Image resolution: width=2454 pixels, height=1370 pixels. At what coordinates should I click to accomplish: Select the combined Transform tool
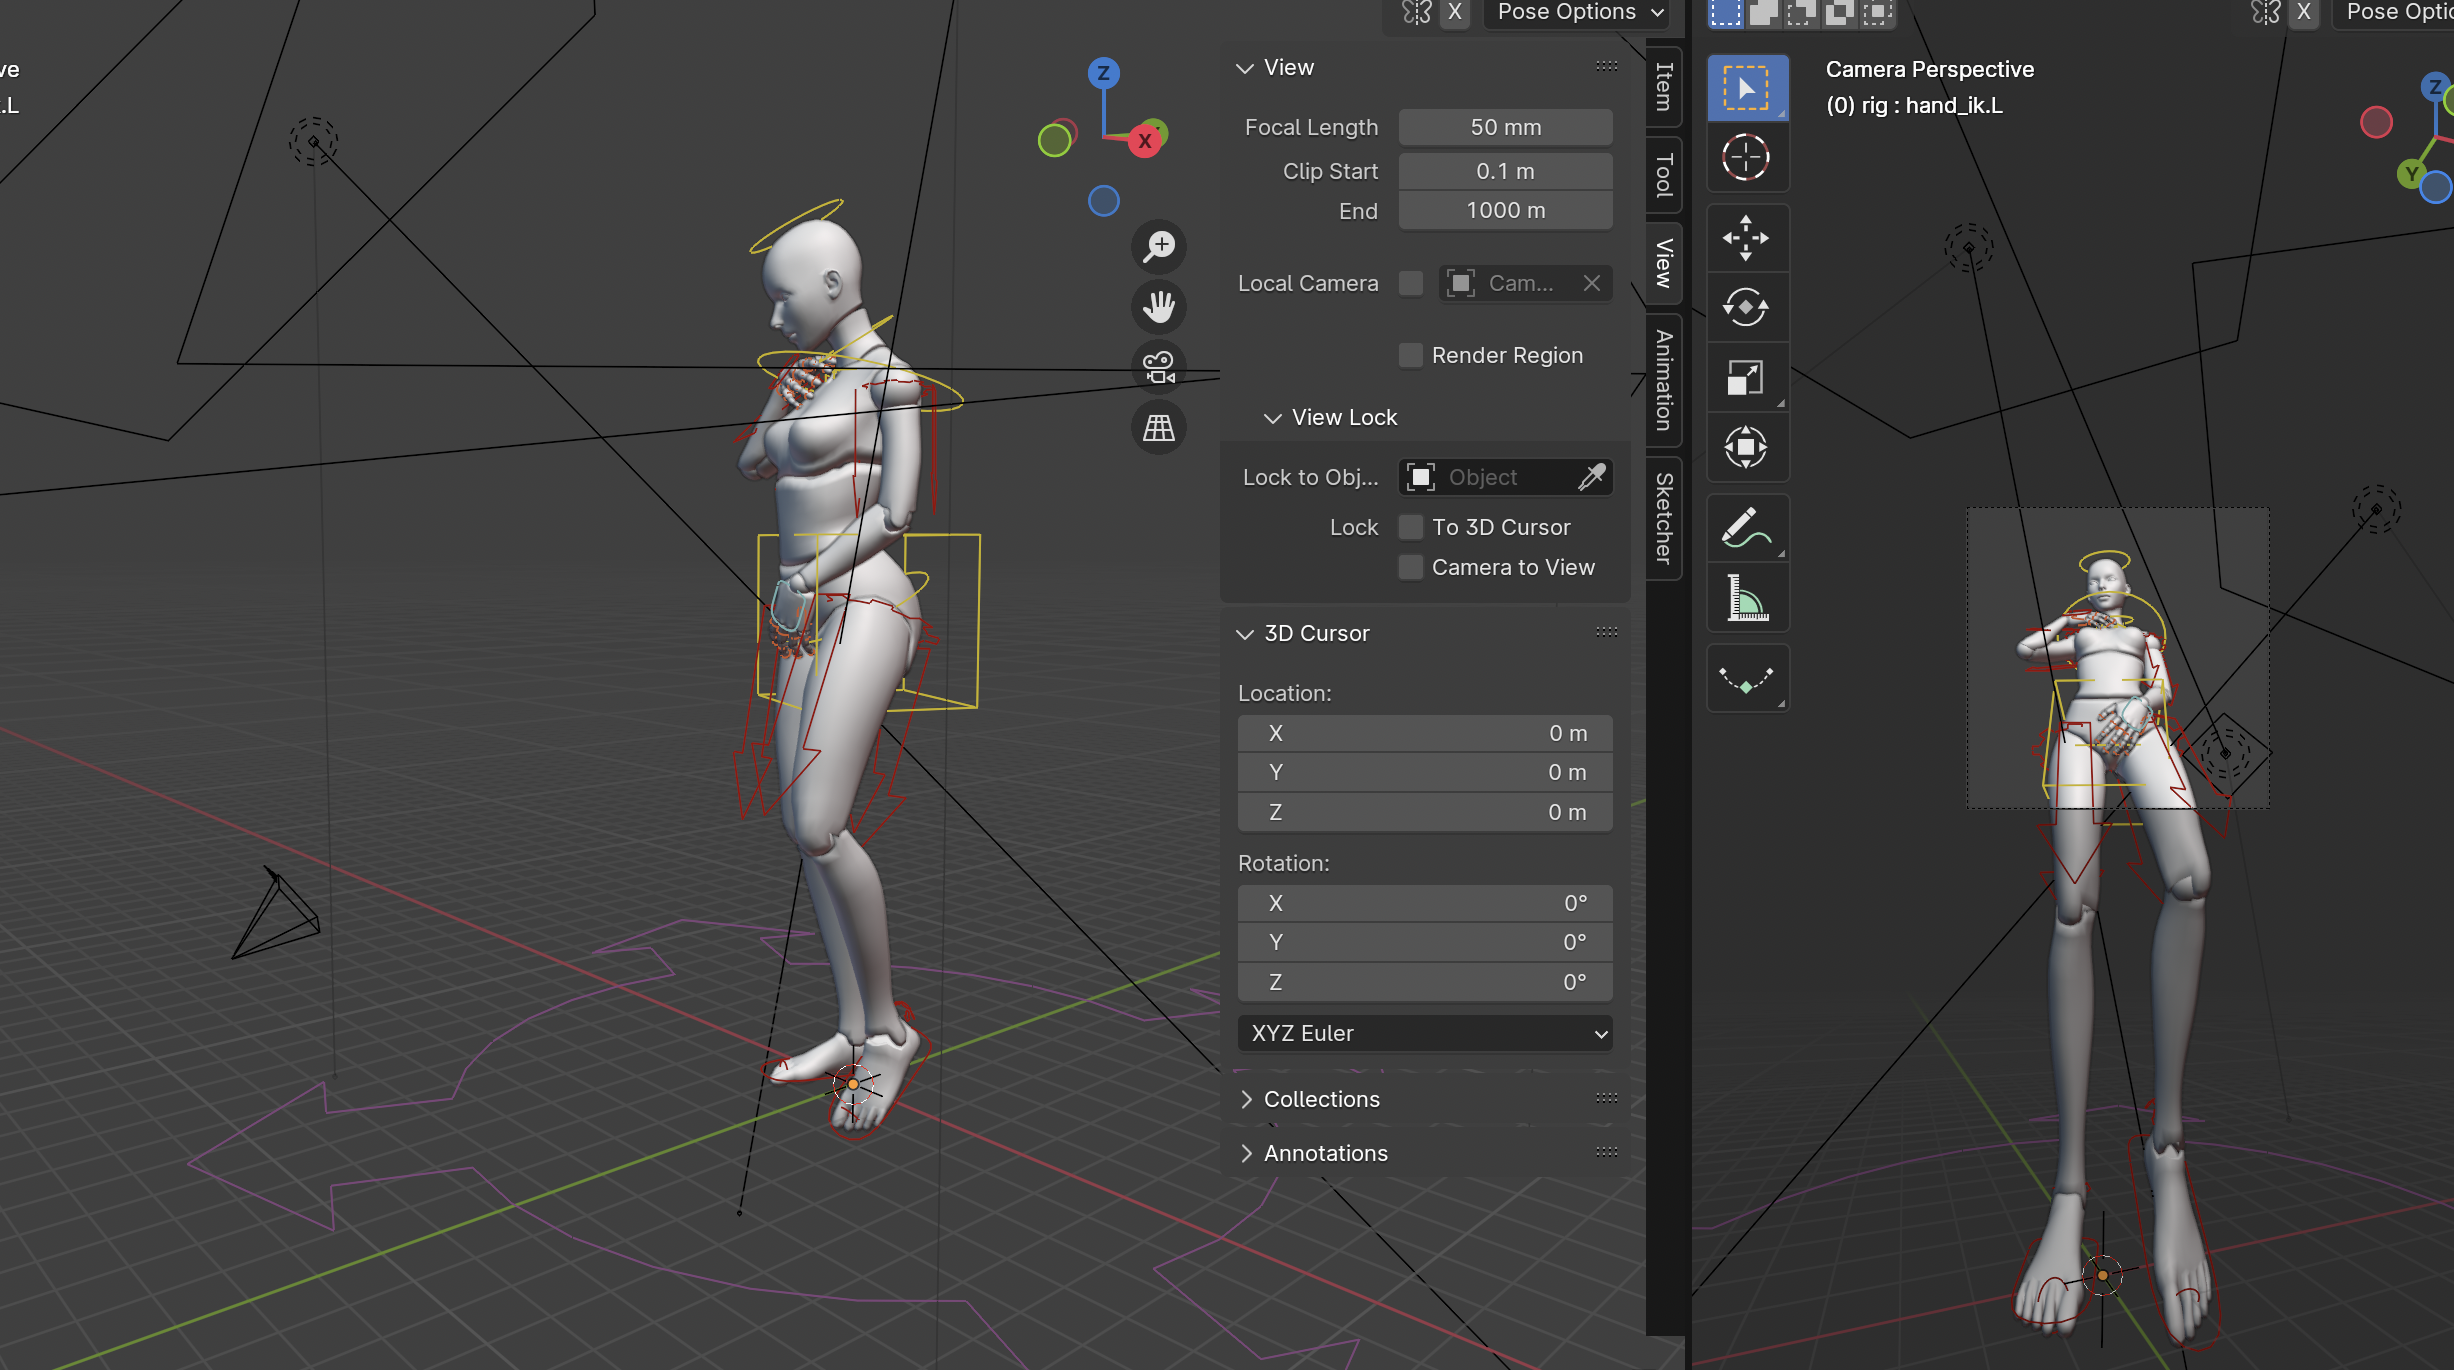click(1747, 447)
